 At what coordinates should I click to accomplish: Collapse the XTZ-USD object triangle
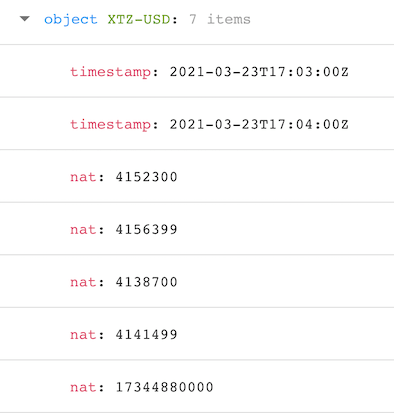25,19
